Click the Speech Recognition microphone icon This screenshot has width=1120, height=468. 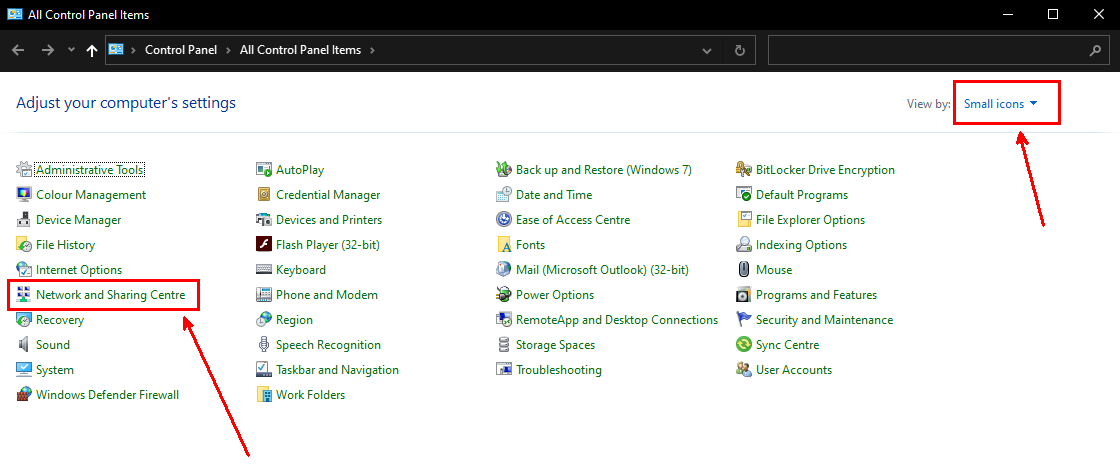pyautogui.click(x=264, y=345)
